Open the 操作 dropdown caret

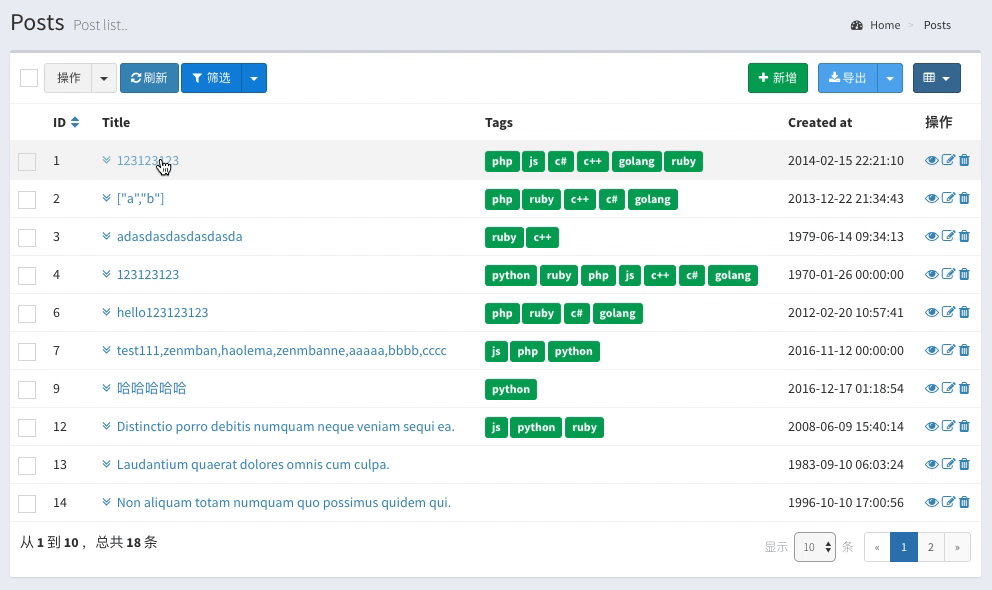click(104, 78)
